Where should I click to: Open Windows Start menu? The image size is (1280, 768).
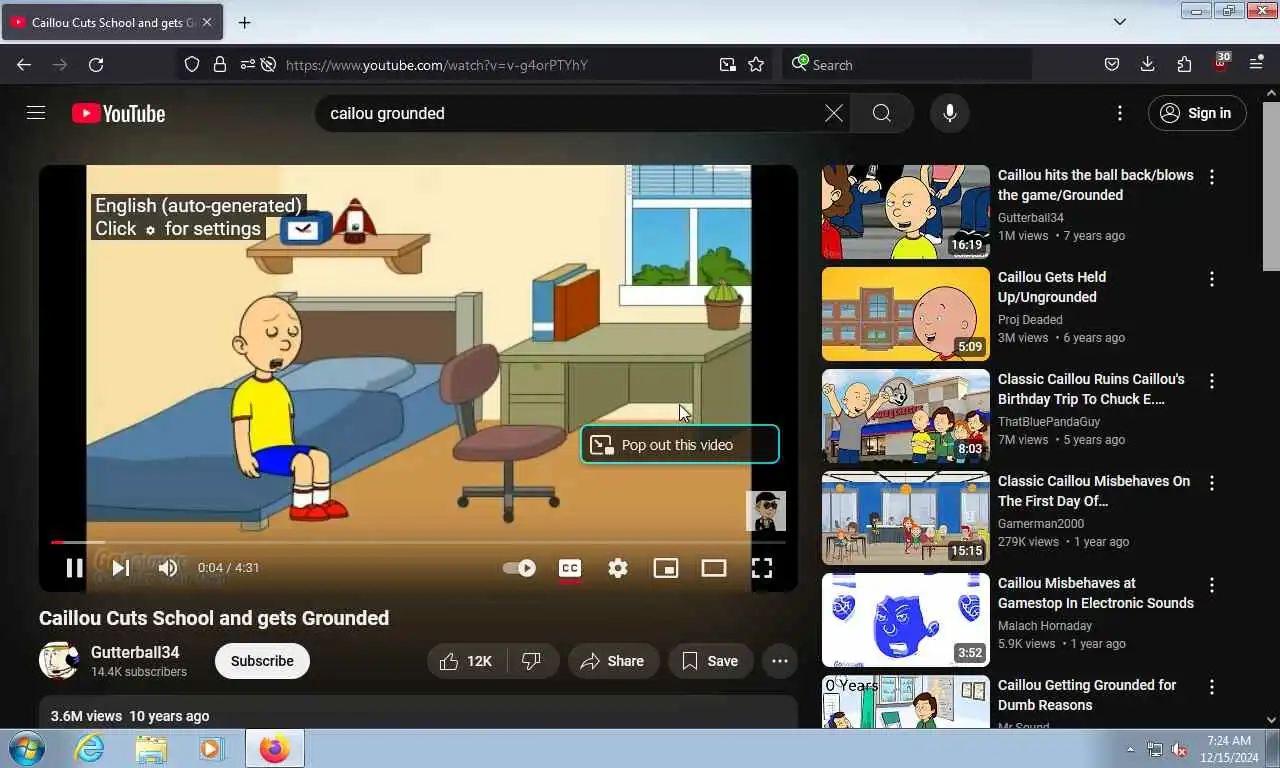point(25,748)
